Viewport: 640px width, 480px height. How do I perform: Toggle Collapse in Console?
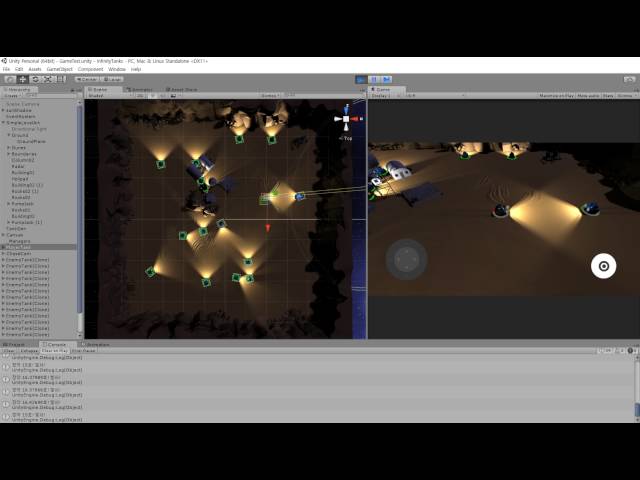29,351
